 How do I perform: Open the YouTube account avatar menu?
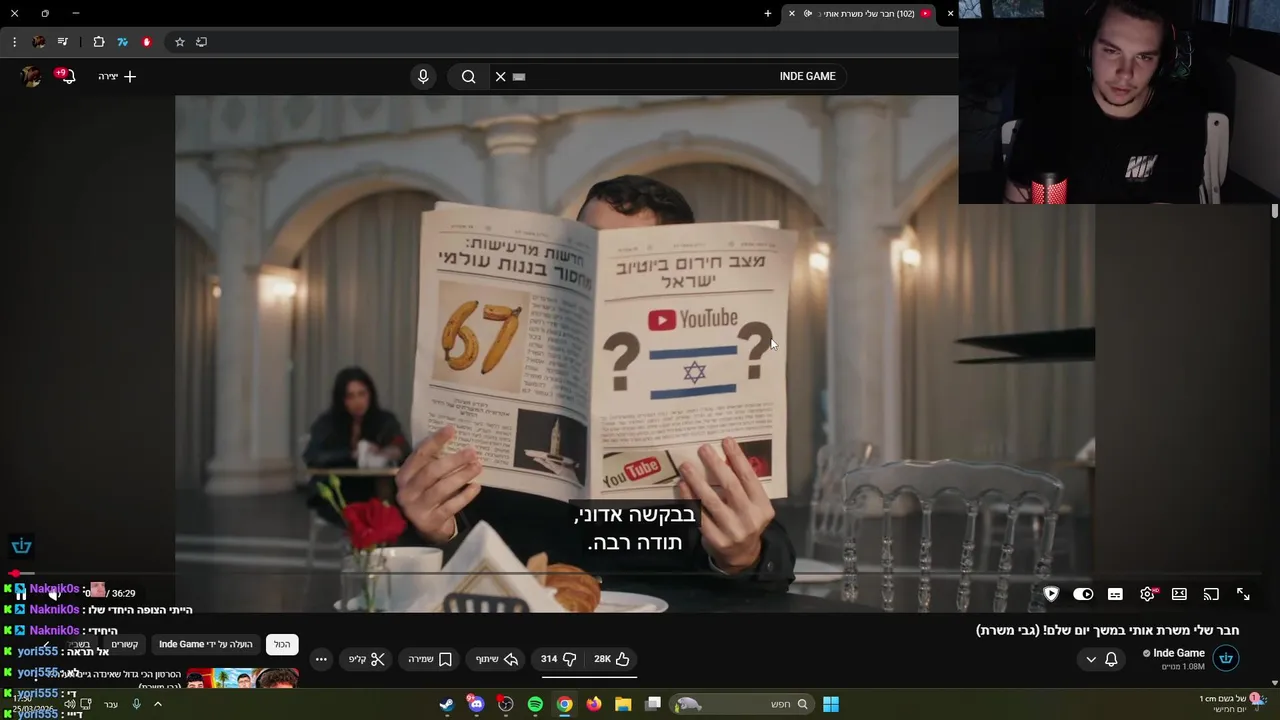[31, 76]
